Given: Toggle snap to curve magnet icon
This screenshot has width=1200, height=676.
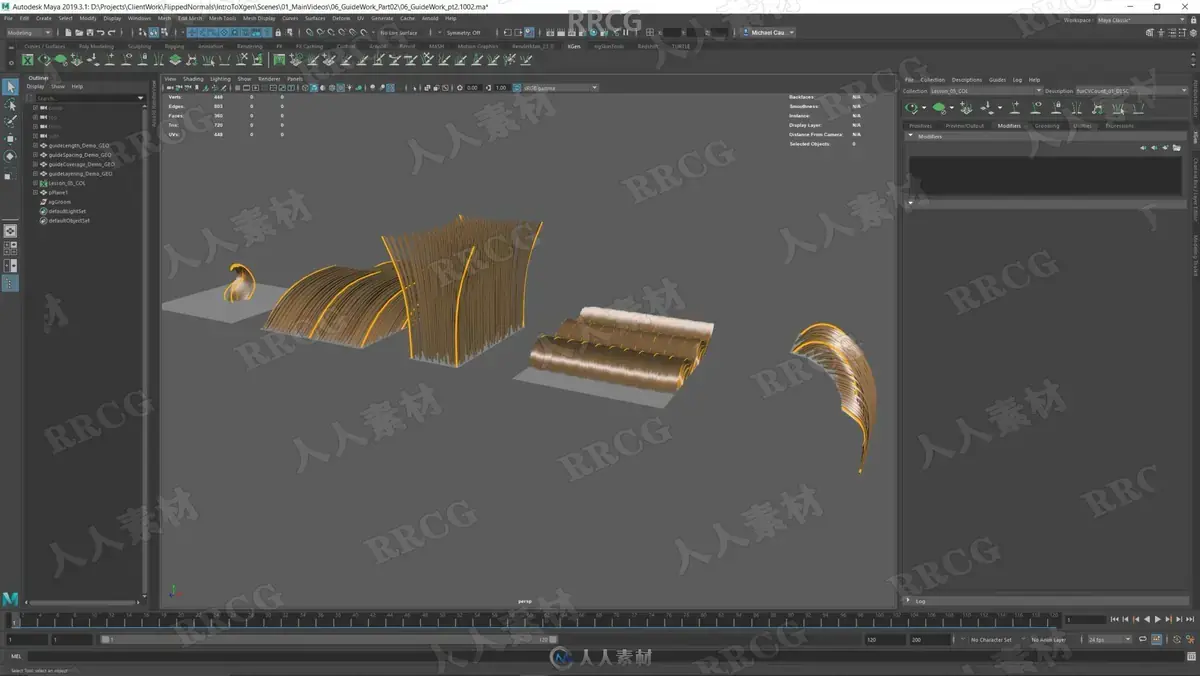Looking at the screenshot, I should 320,32.
